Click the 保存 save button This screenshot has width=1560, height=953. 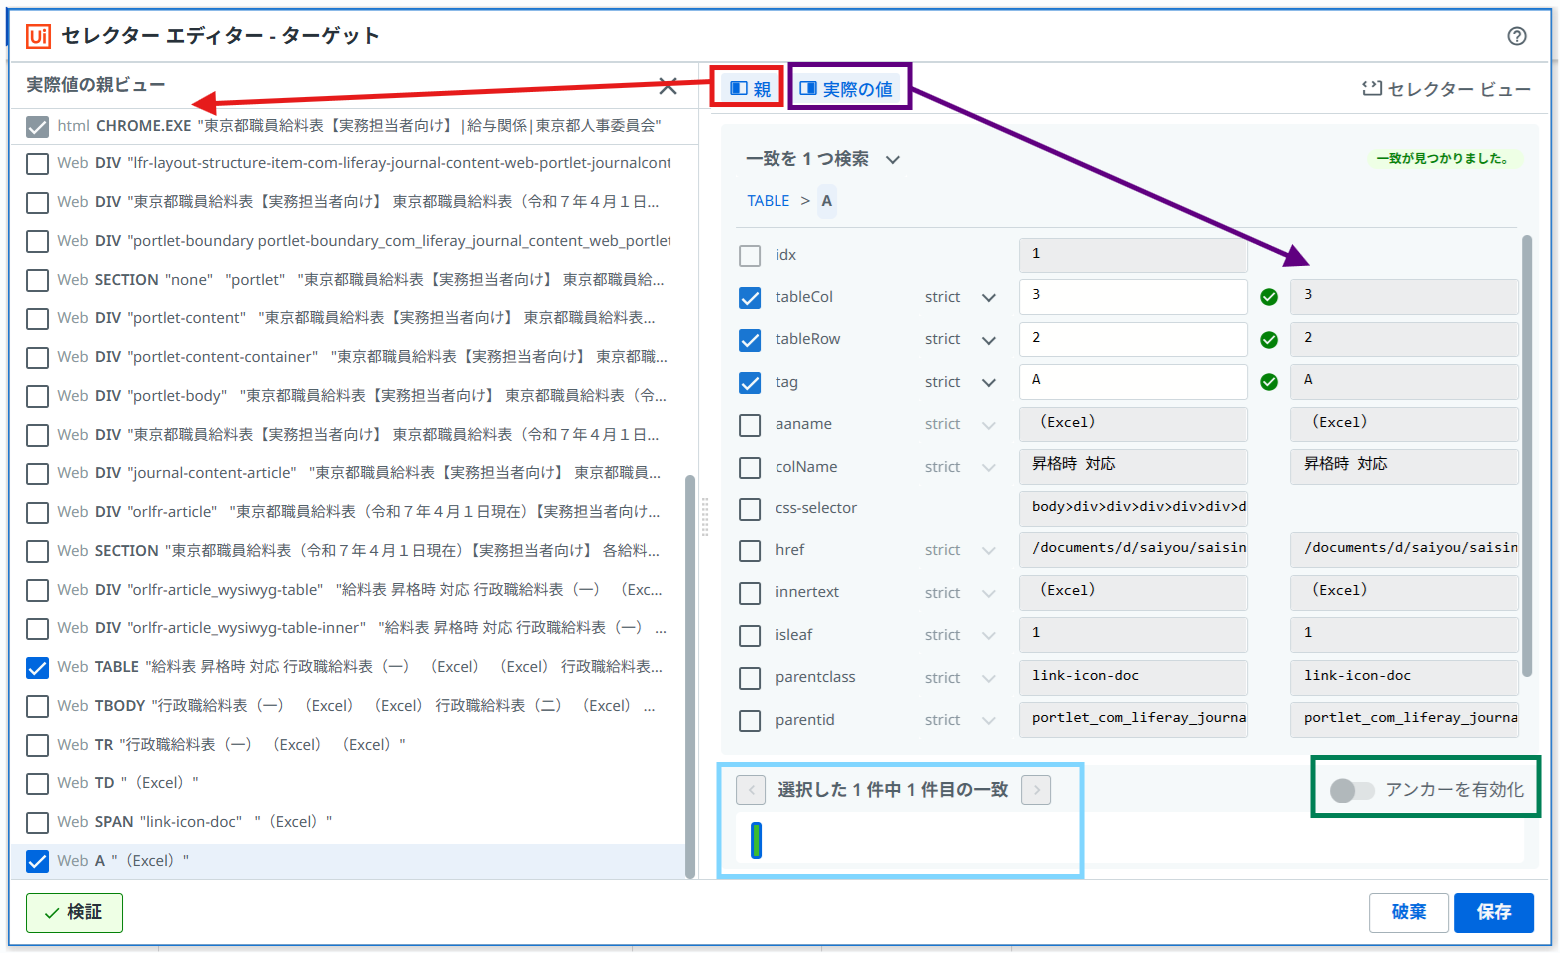click(1494, 913)
